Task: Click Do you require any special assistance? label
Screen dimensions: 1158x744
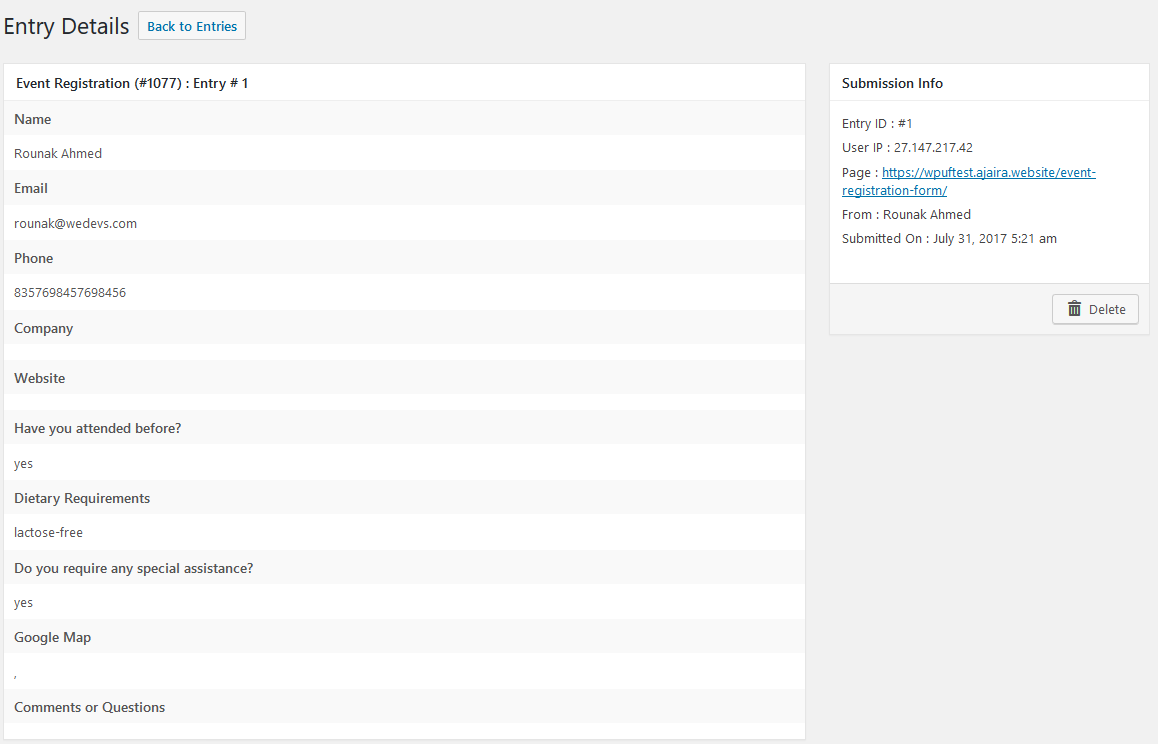Action: click(x=134, y=569)
